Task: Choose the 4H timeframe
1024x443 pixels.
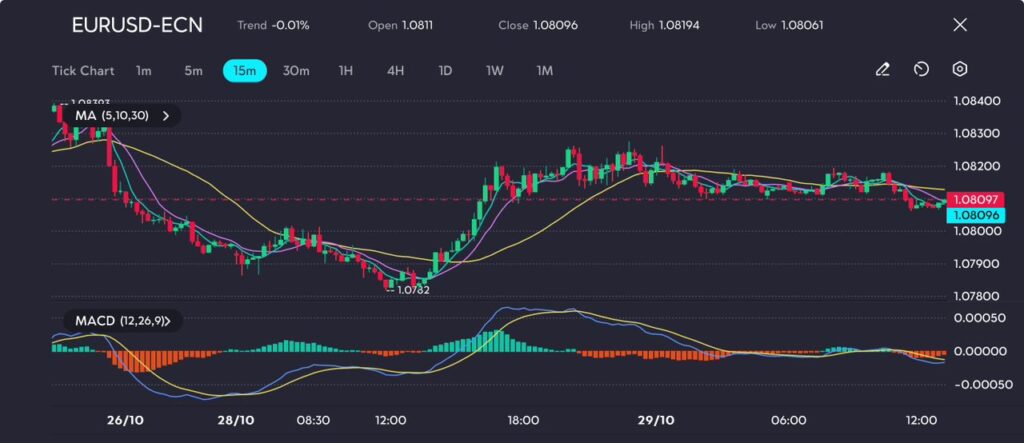Action: tap(395, 71)
